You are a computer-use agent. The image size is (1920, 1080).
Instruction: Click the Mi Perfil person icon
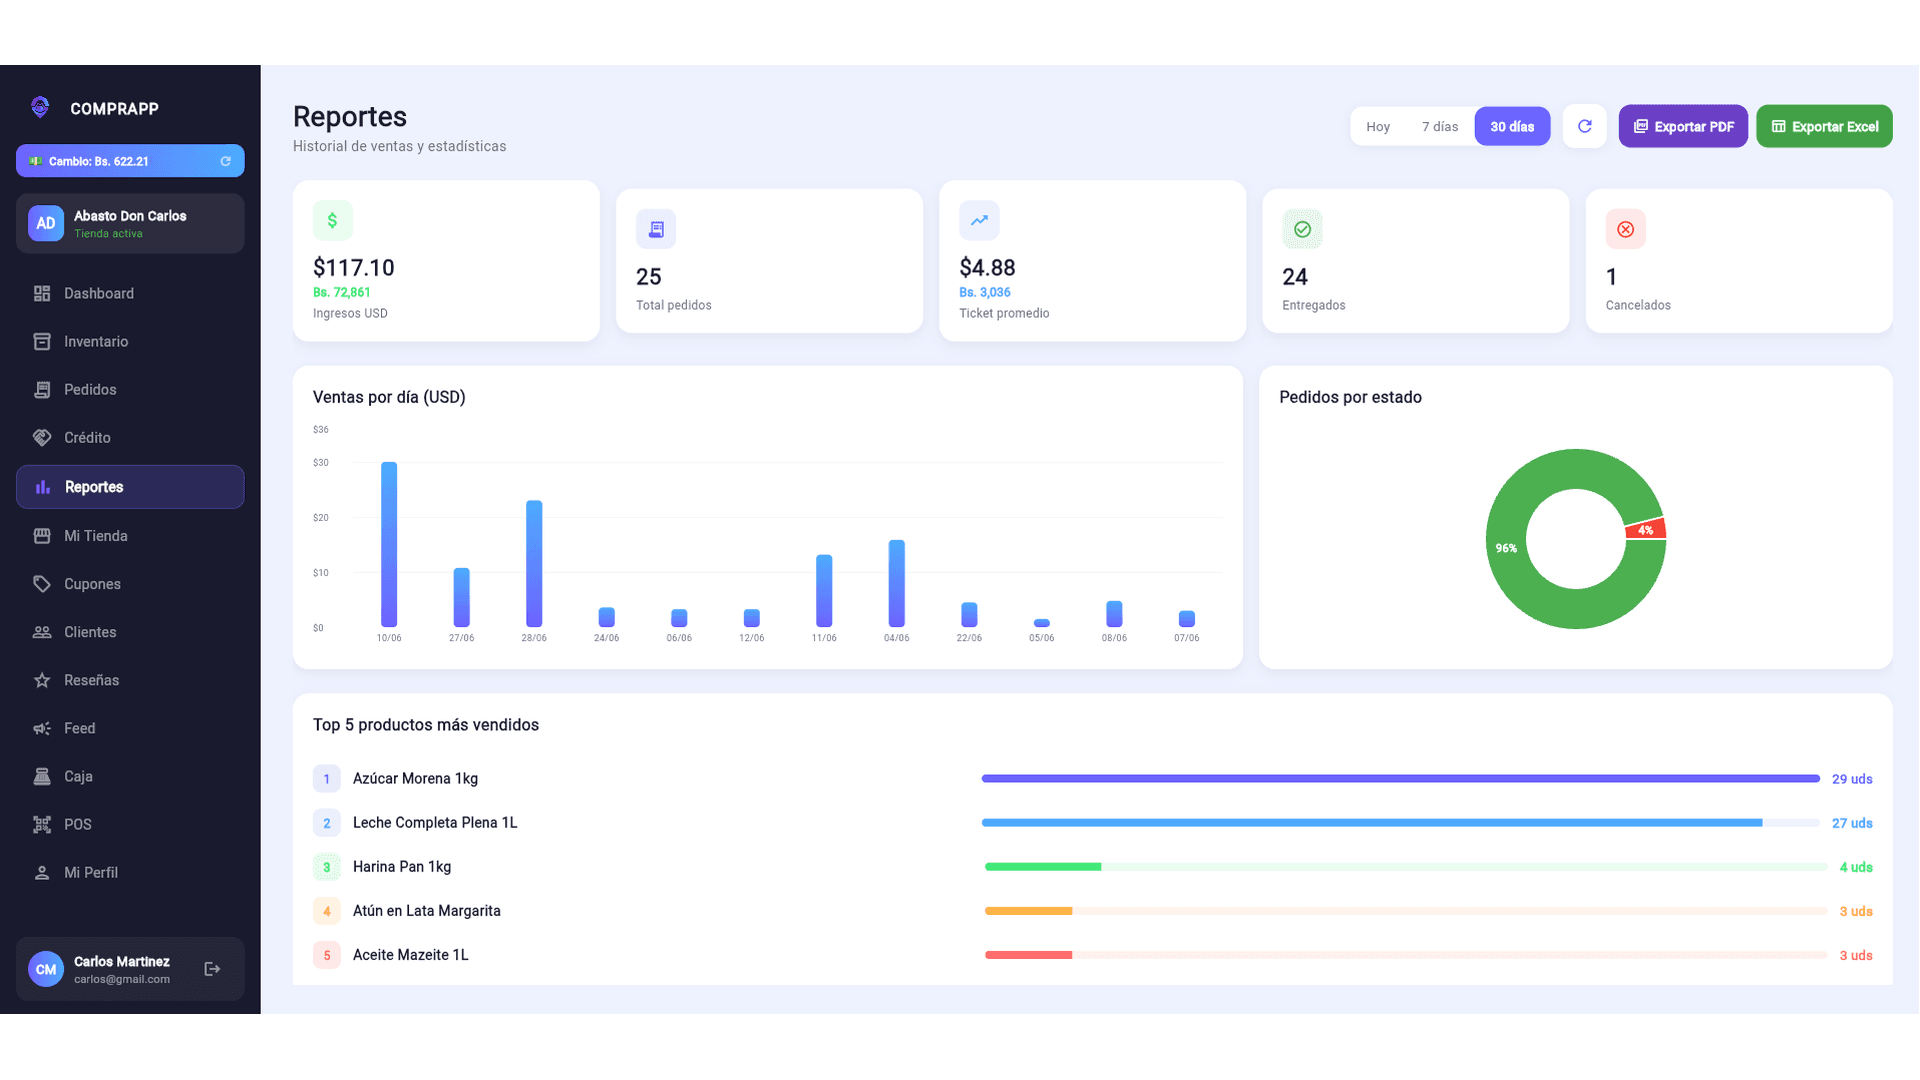point(42,872)
